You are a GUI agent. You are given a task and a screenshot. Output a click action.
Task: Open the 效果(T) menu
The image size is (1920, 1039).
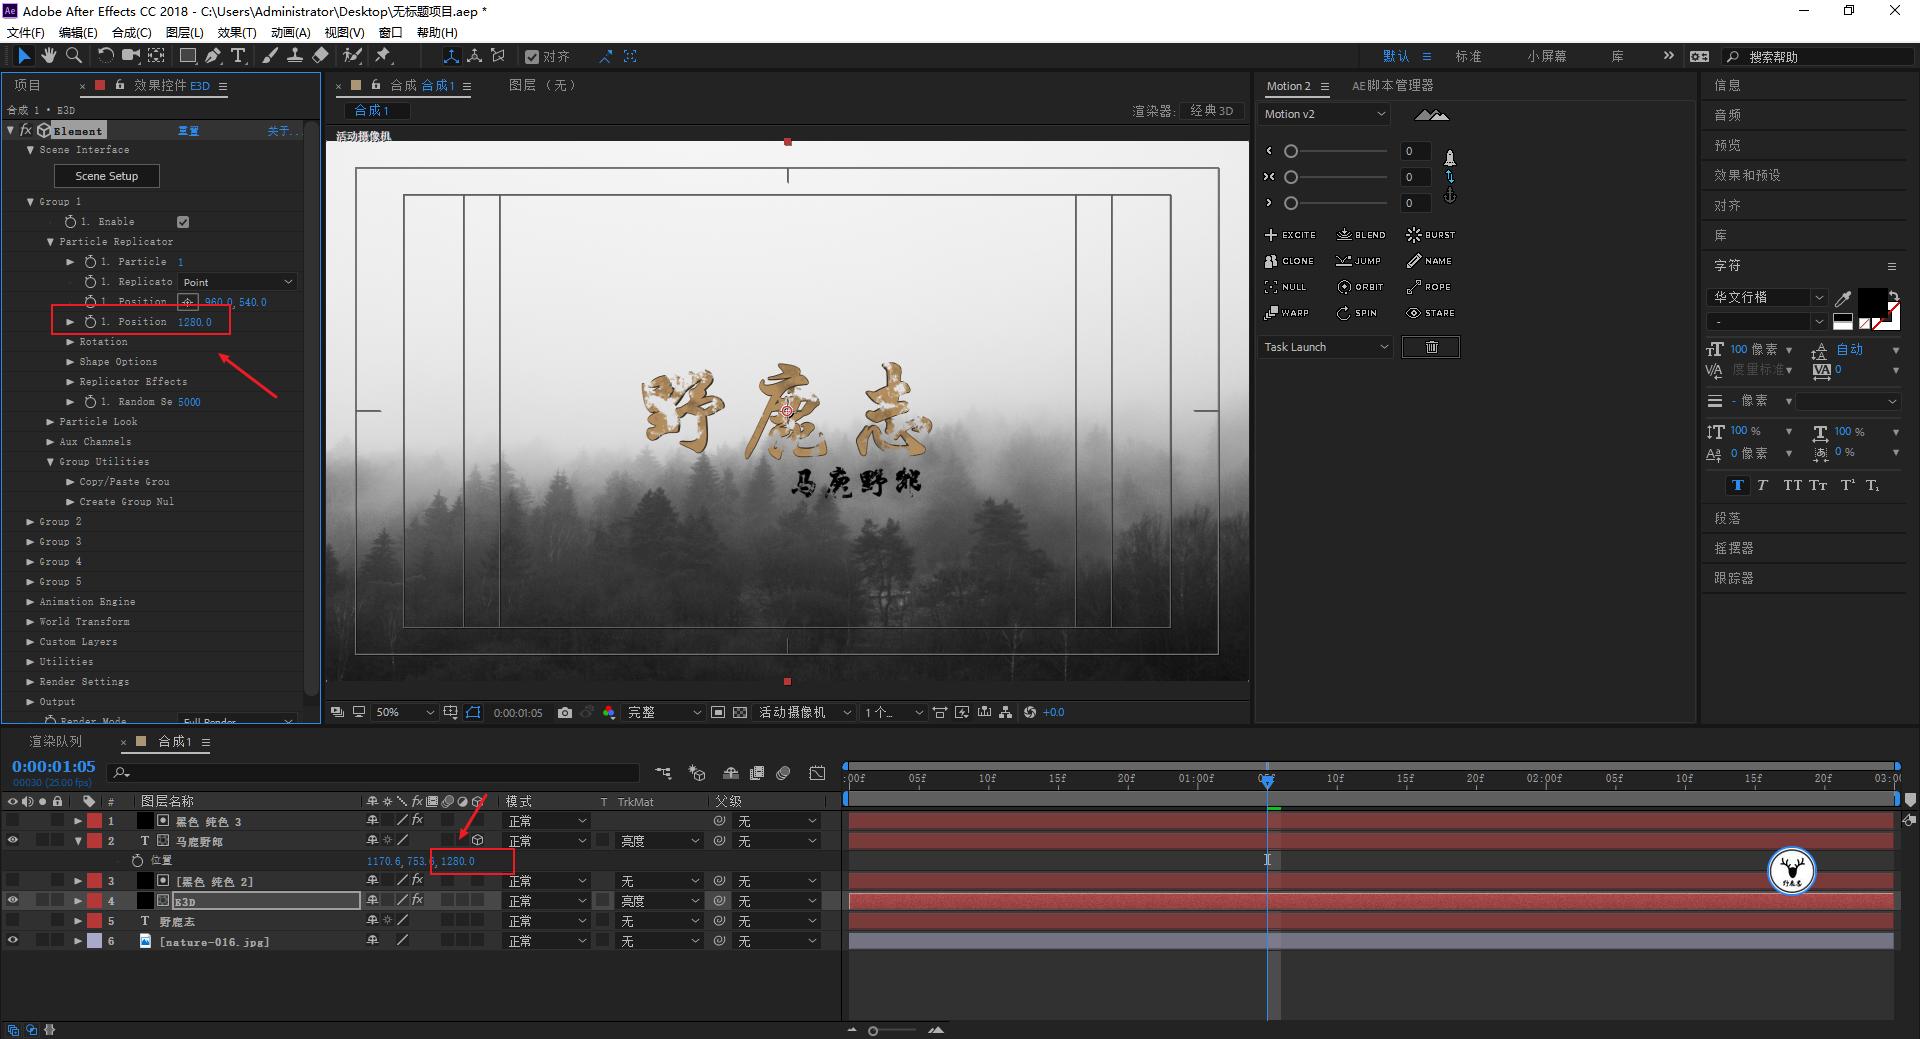click(236, 32)
